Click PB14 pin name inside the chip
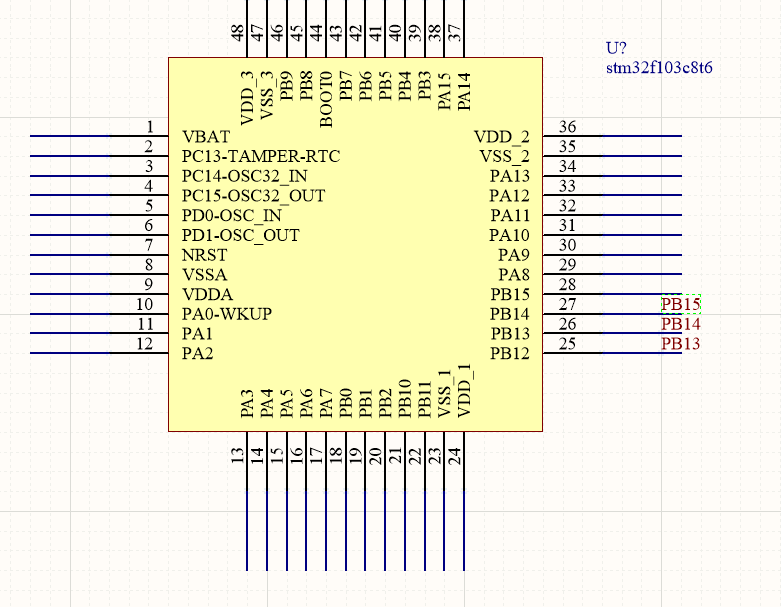Image resolution: width=781 pixels, height=607 pixels. click(x=510, y=314)
